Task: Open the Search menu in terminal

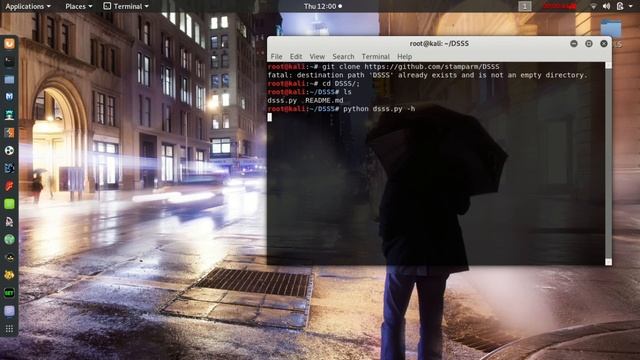Action: tap(343, 56)
